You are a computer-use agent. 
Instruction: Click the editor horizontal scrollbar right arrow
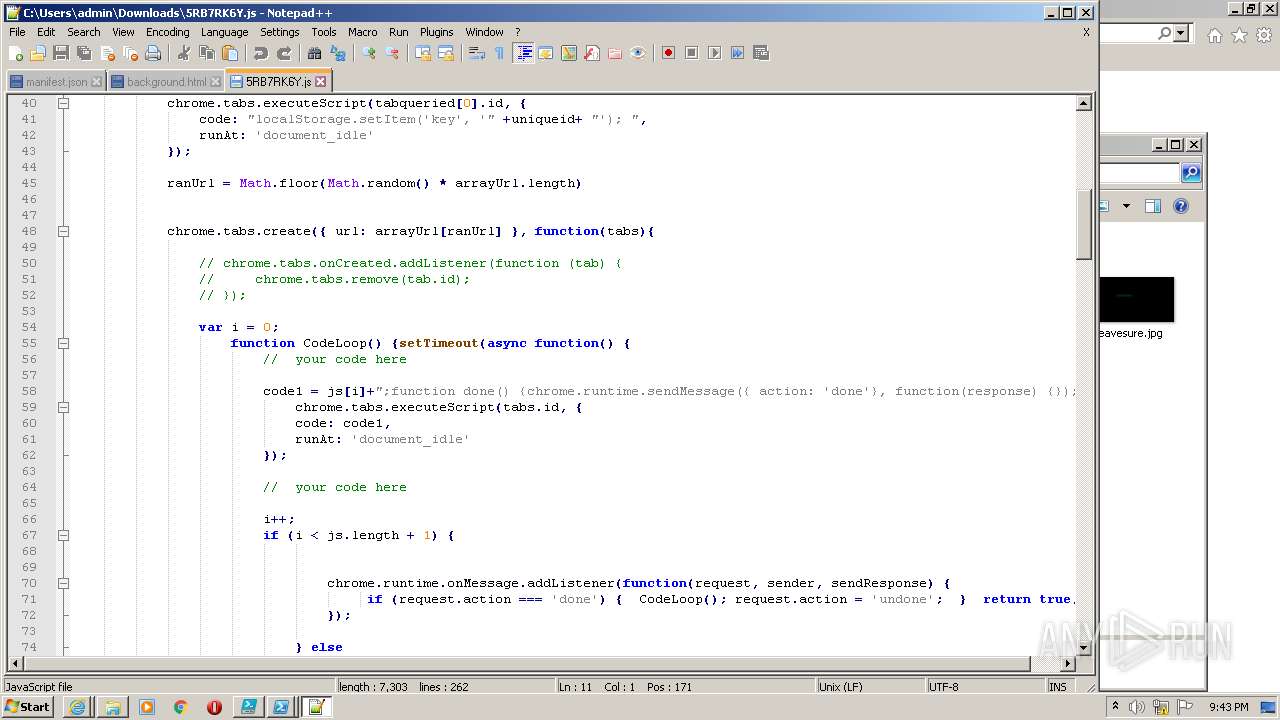click(x=1068, y=663)
